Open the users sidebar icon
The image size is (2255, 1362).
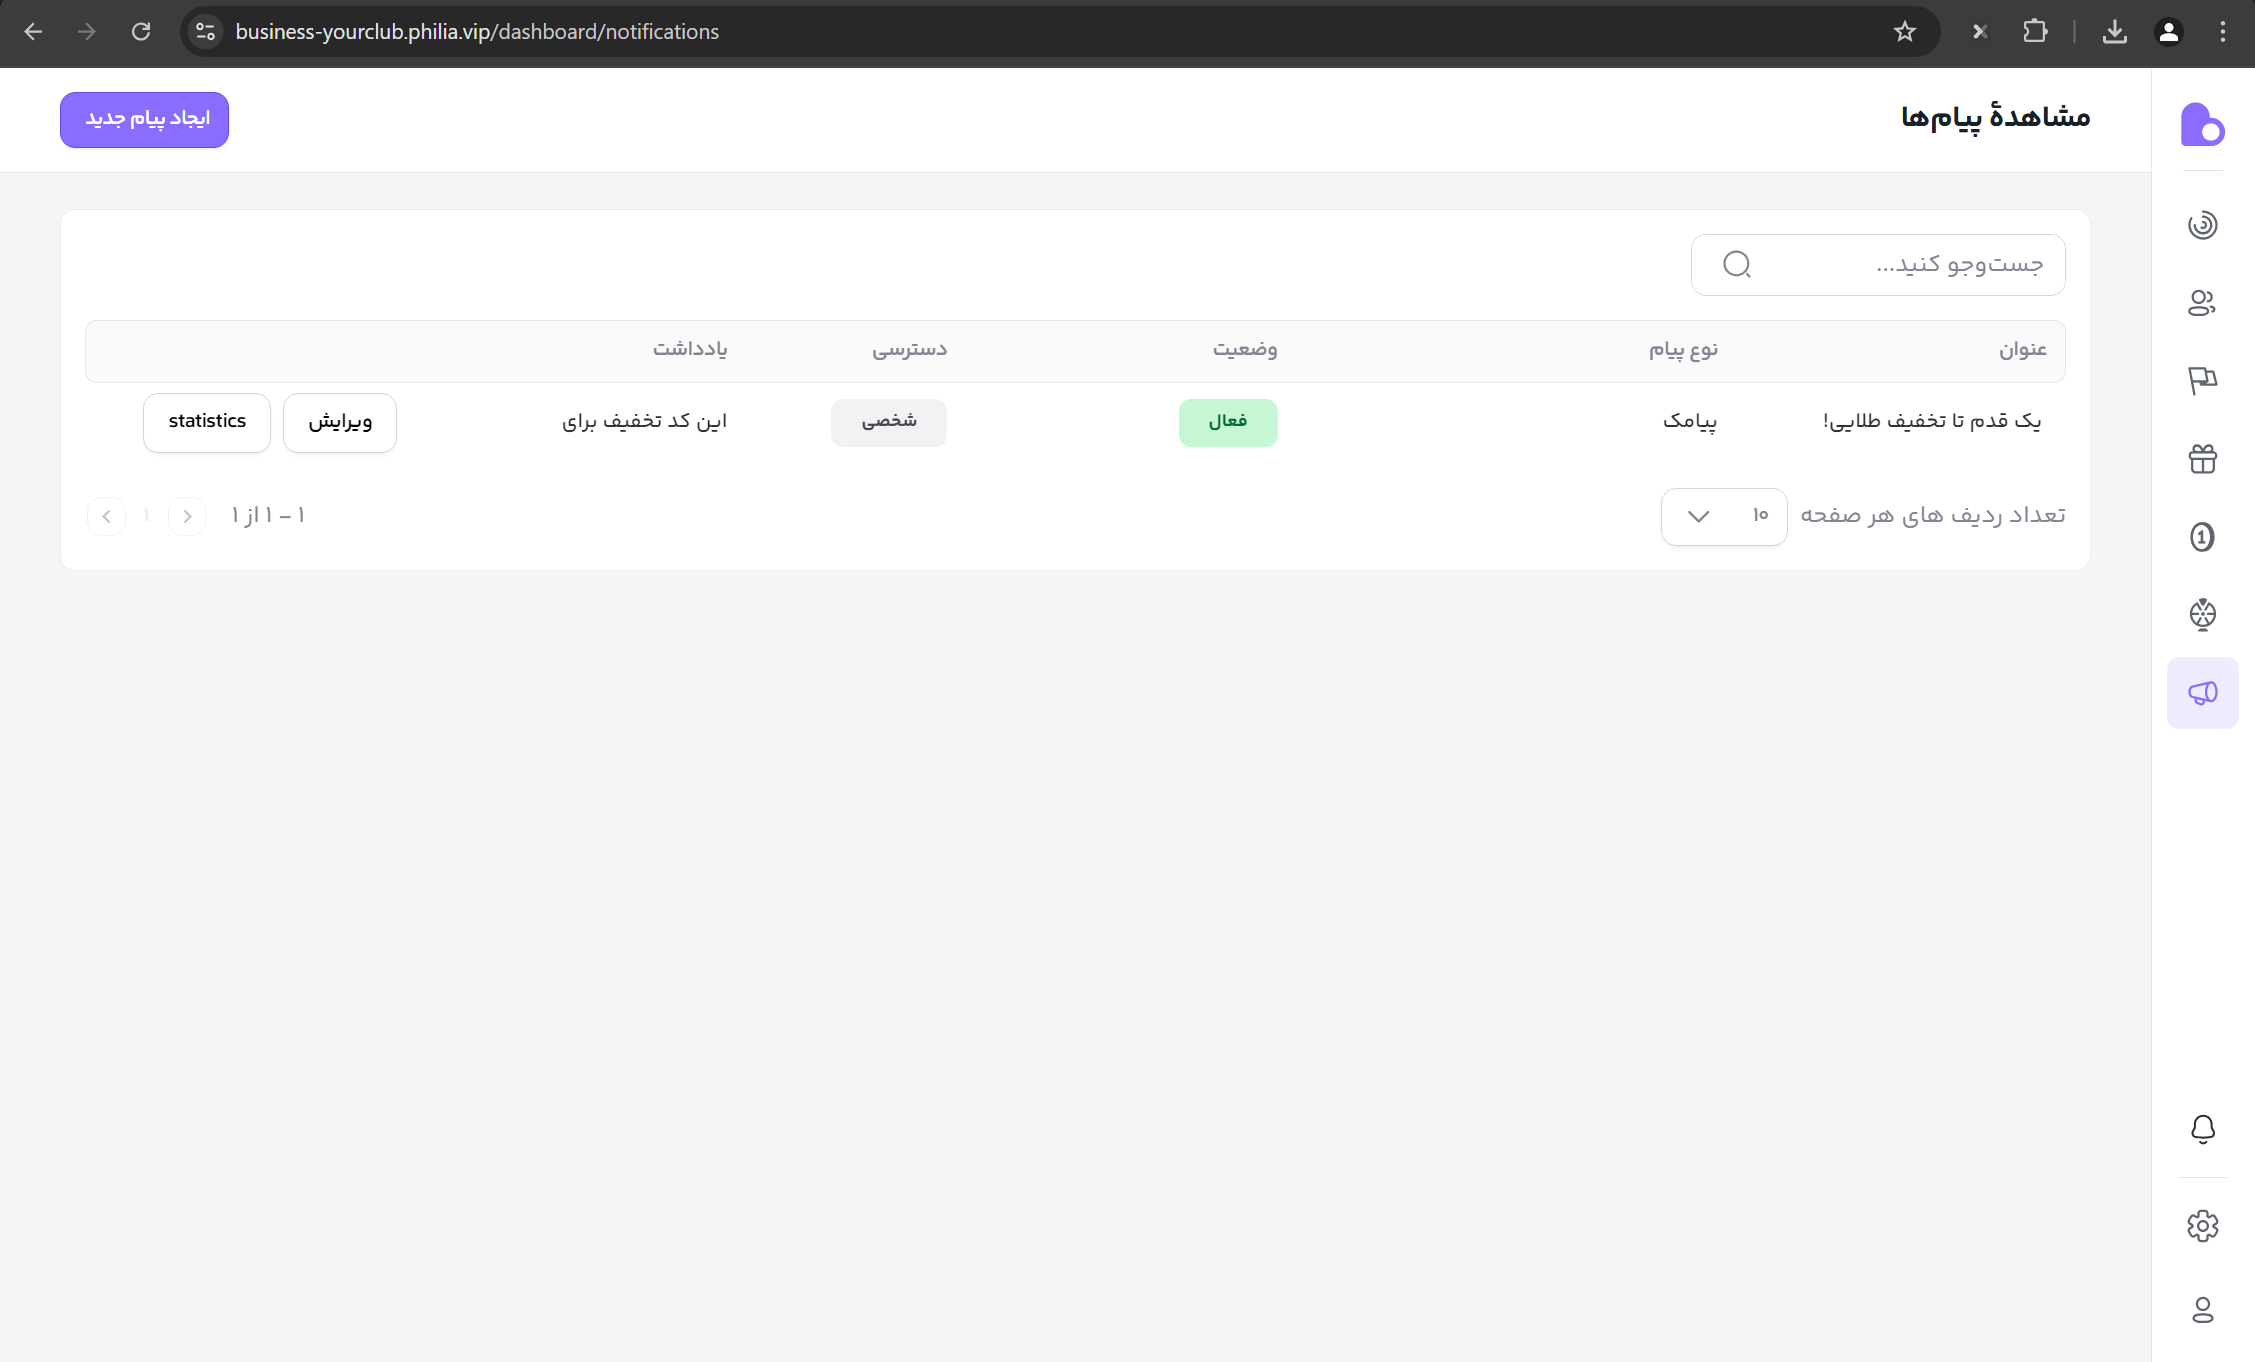(x=2202, y=302)
